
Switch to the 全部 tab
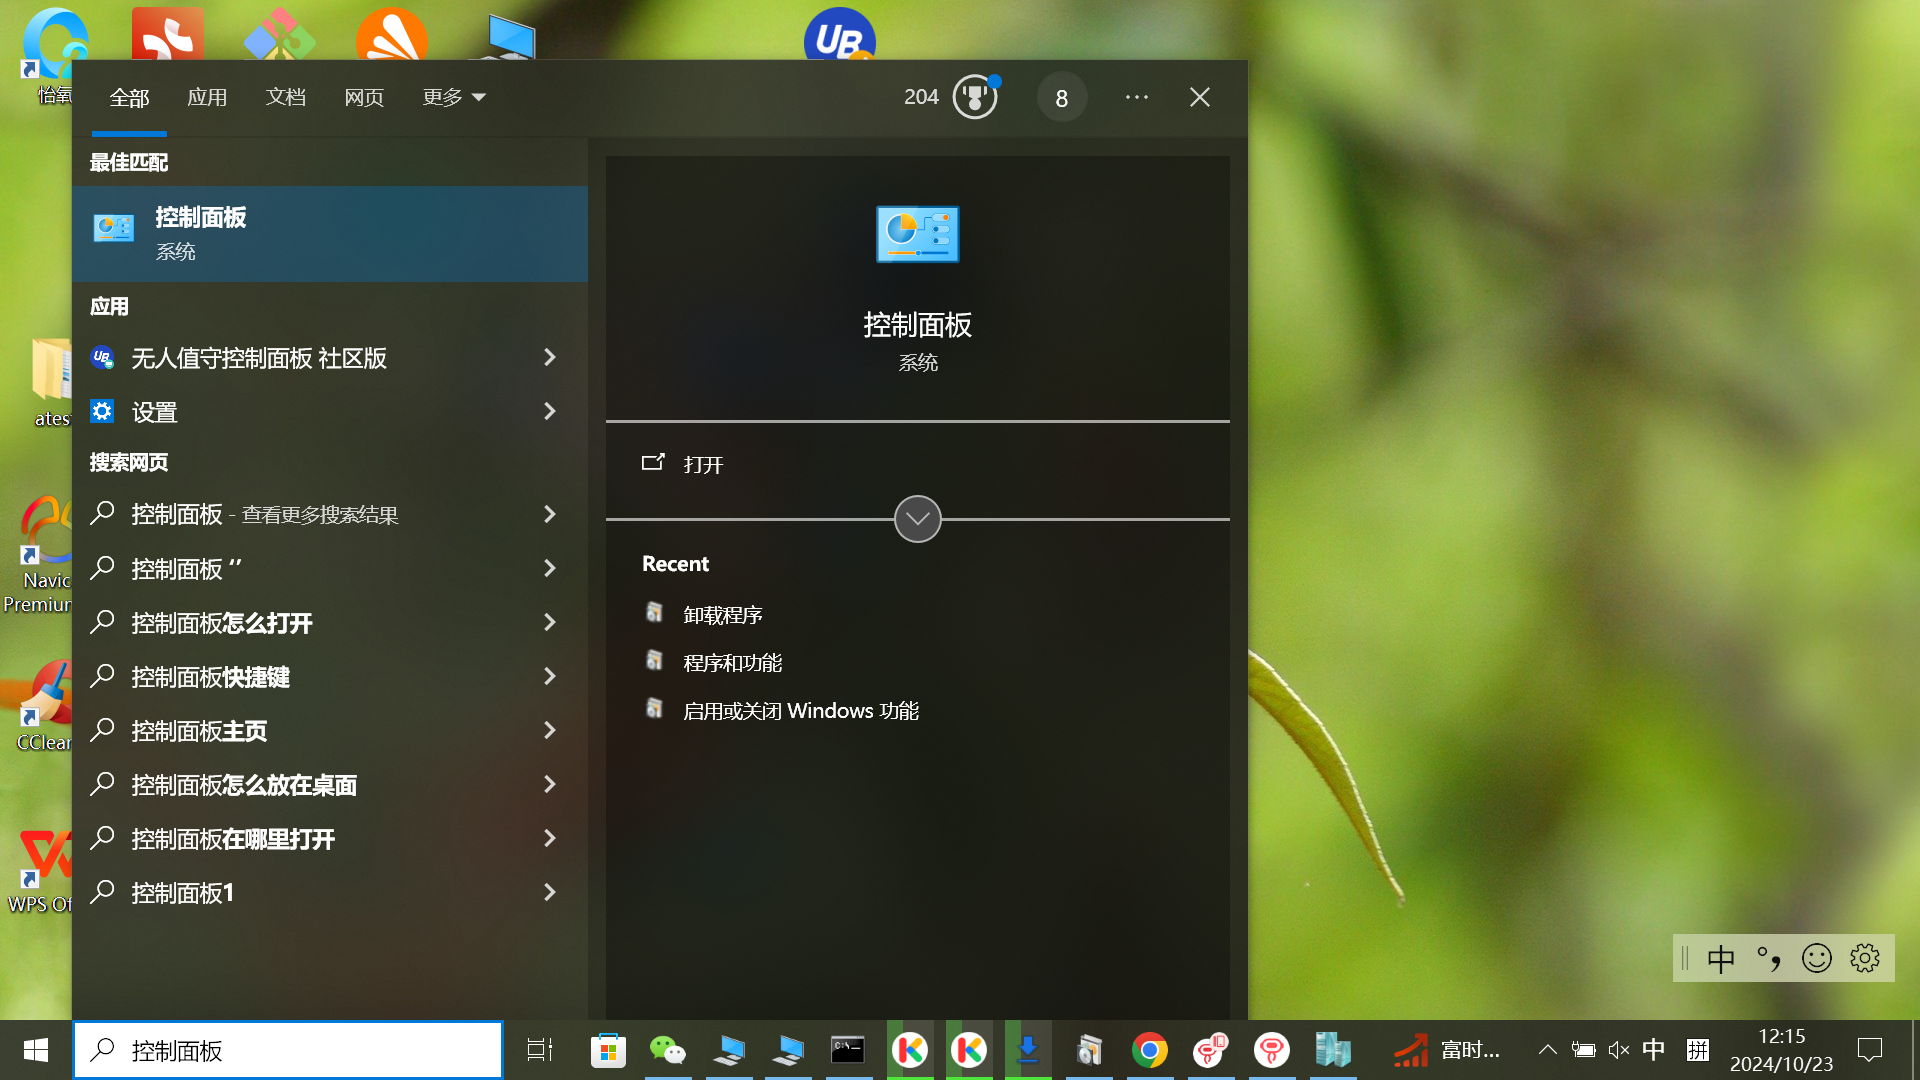coord(129,97)
